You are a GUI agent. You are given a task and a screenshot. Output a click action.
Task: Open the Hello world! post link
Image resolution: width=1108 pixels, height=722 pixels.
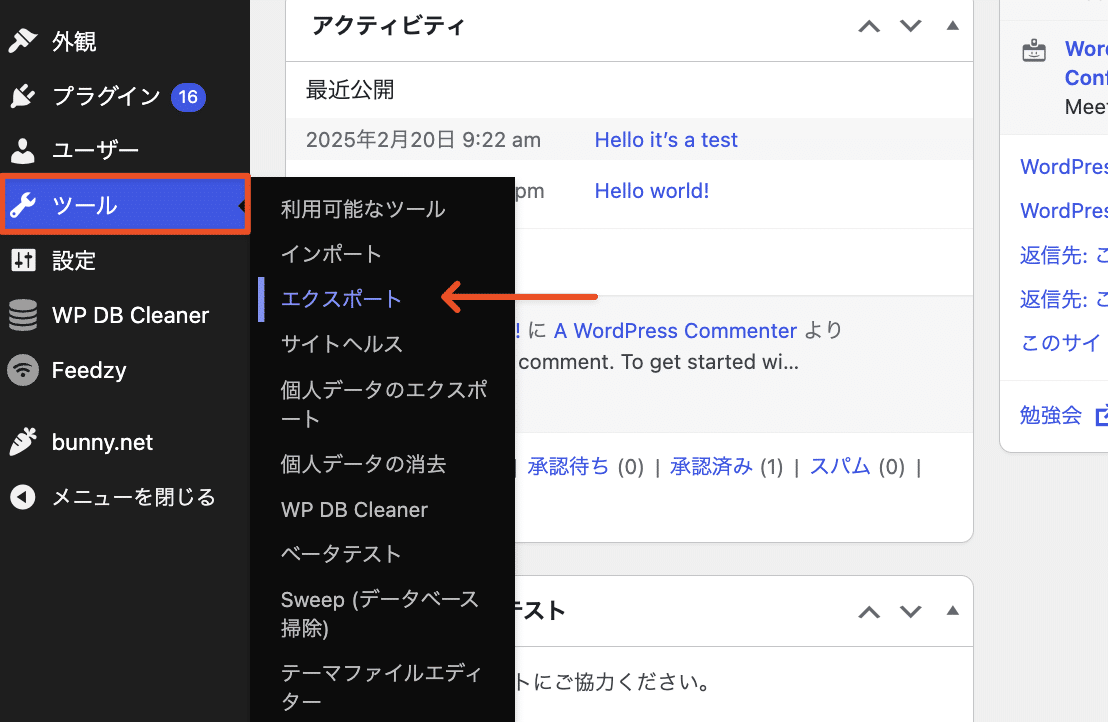coord(651,190)
